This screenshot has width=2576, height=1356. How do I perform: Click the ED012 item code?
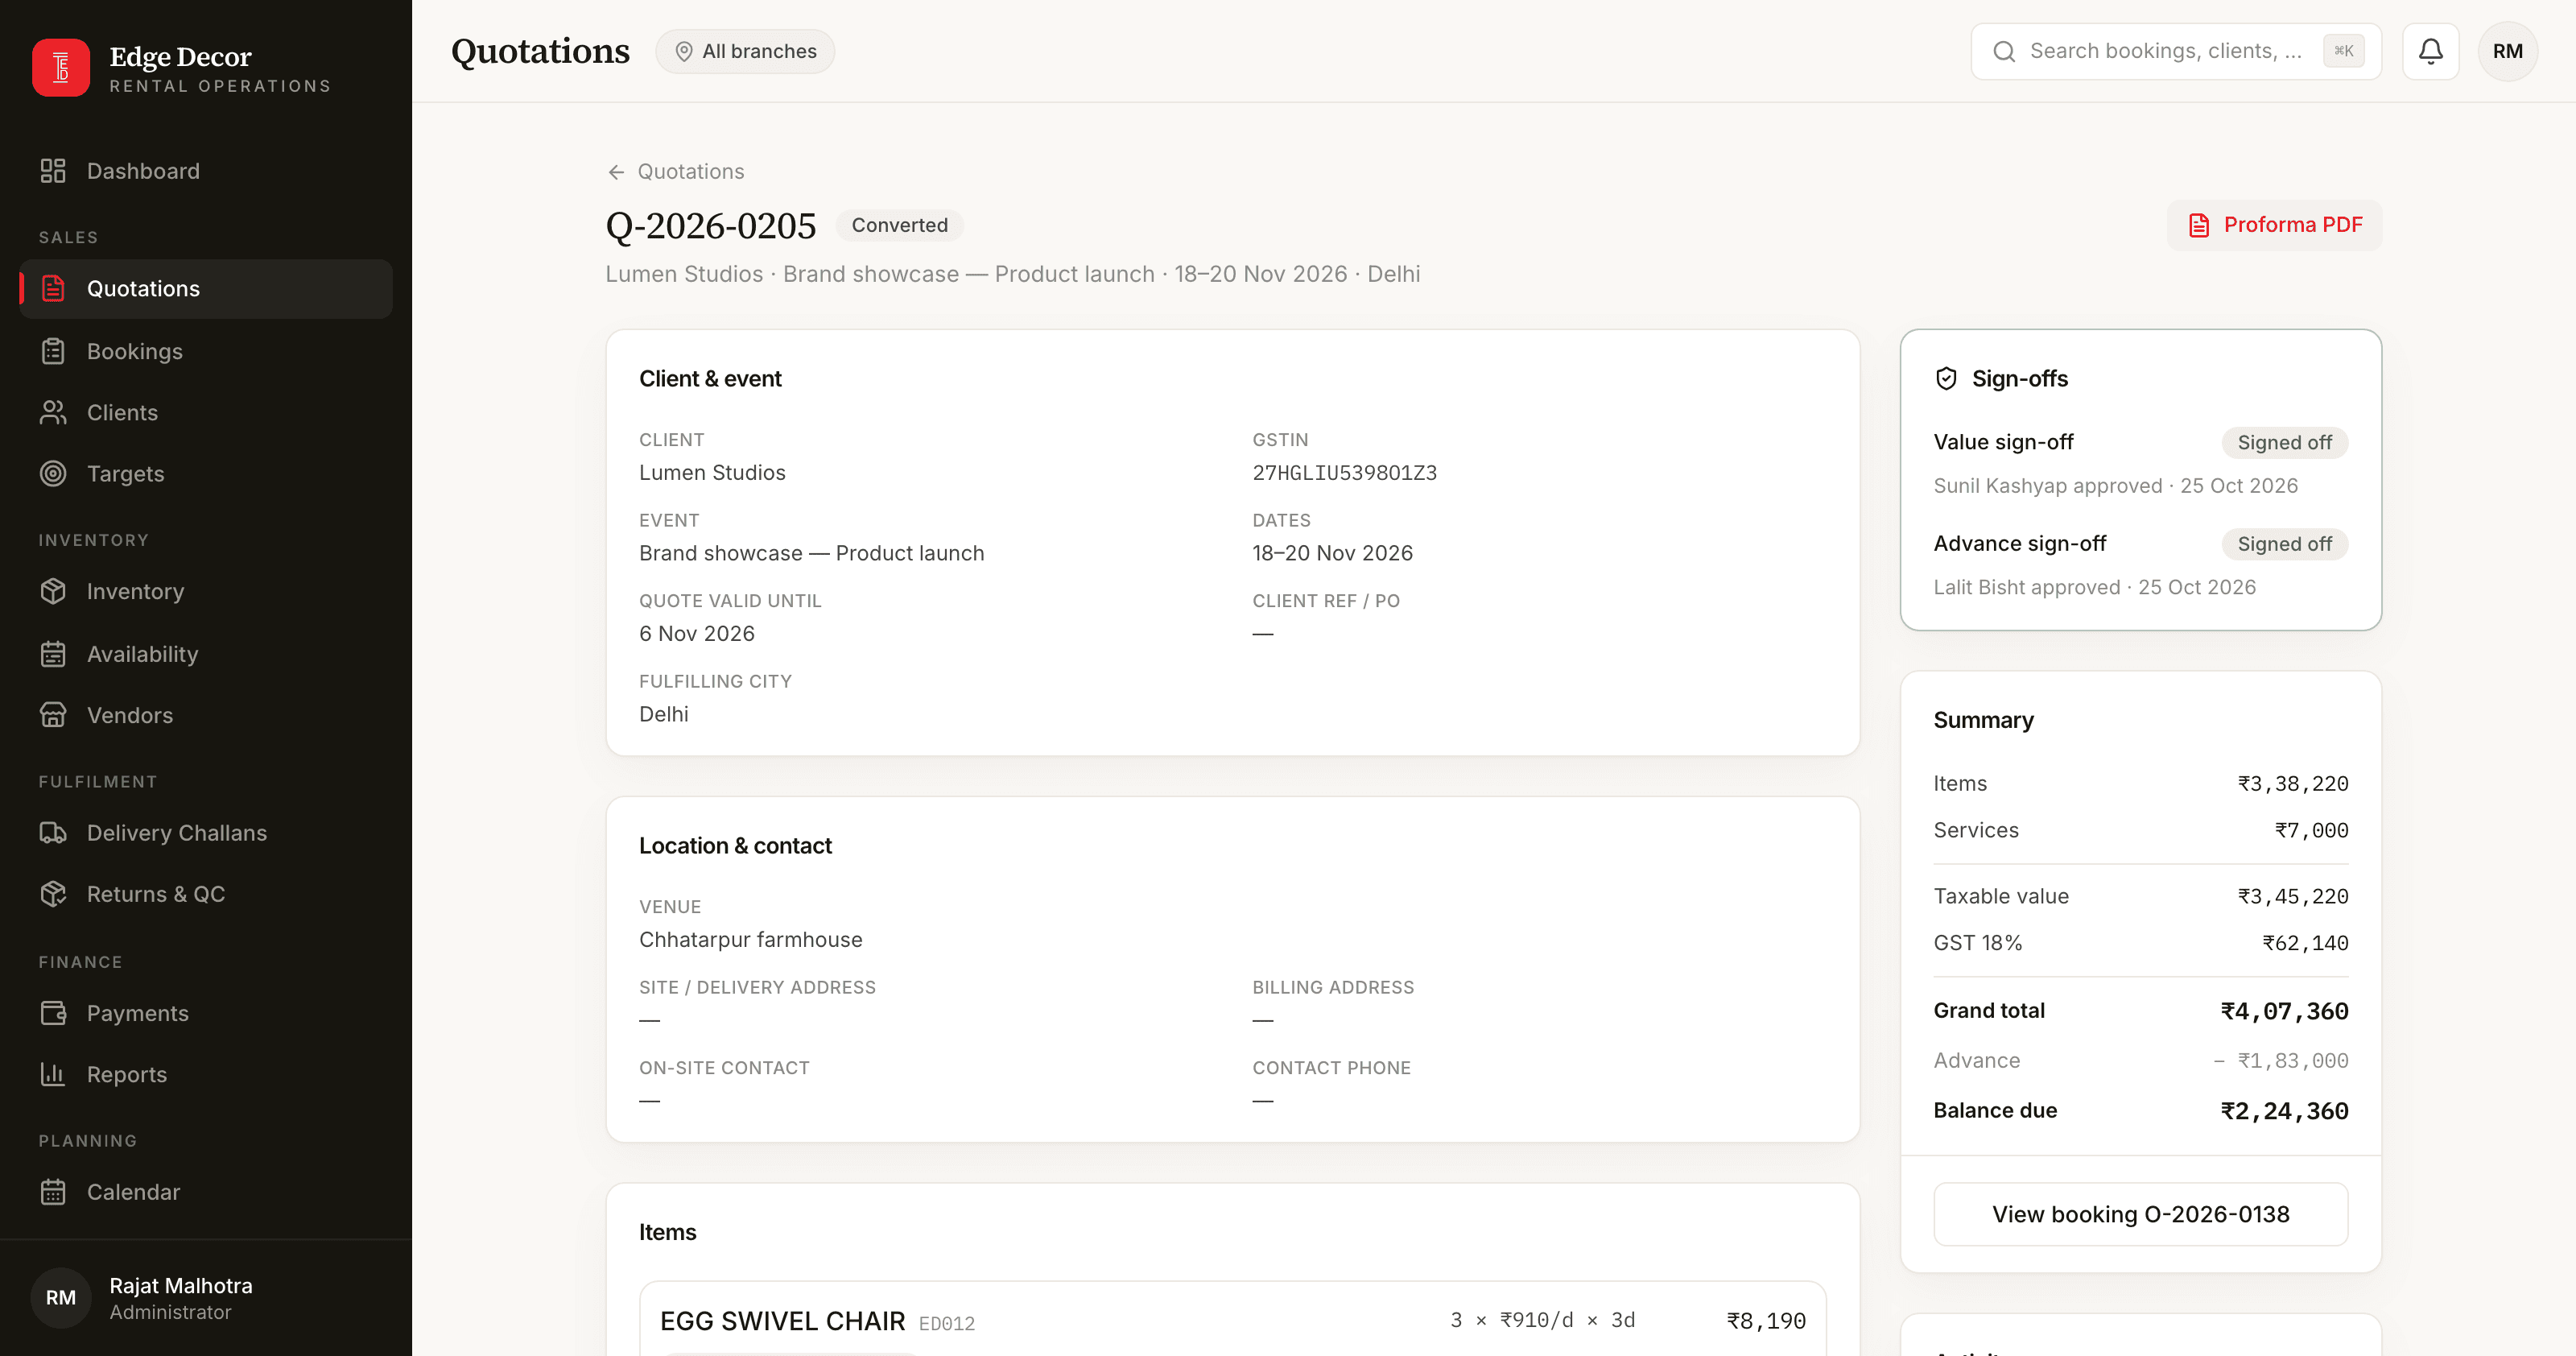[946, 1324]
